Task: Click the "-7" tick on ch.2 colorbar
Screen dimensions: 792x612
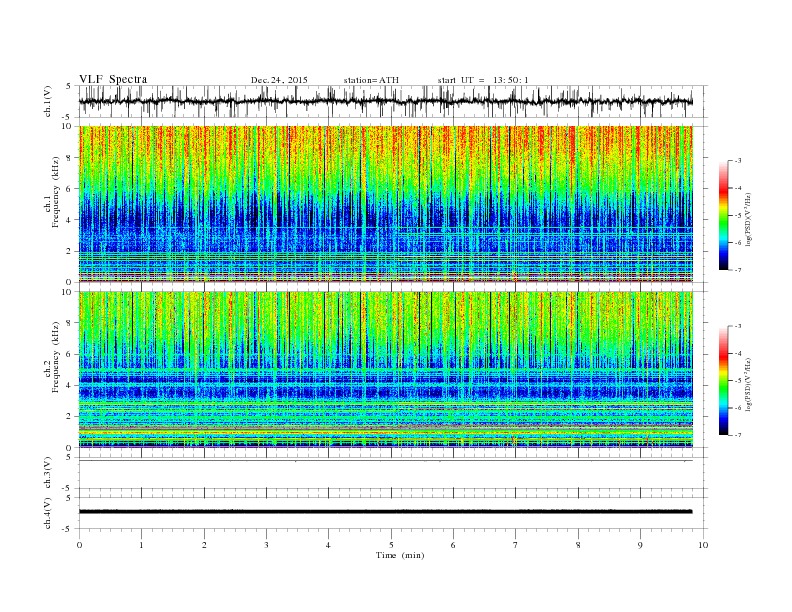Action: pos(738,435)
